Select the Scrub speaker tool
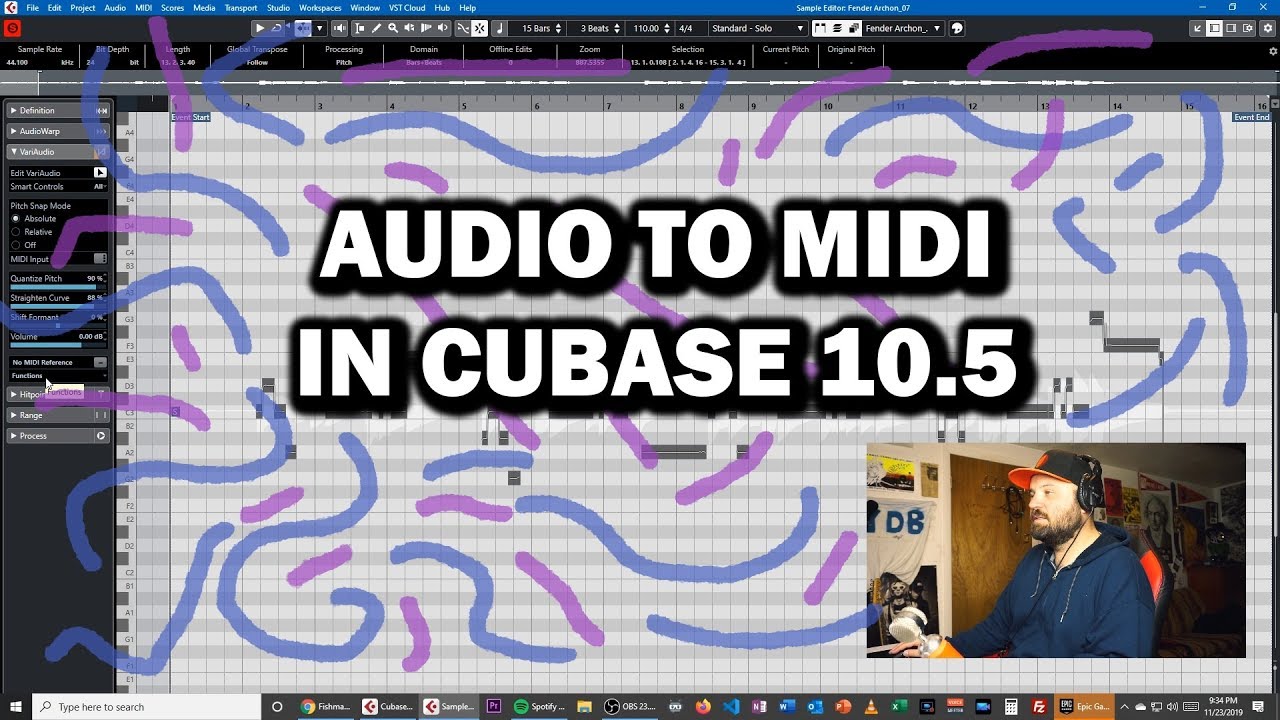Screen dimensions: 1280x720 pos(409,28)
